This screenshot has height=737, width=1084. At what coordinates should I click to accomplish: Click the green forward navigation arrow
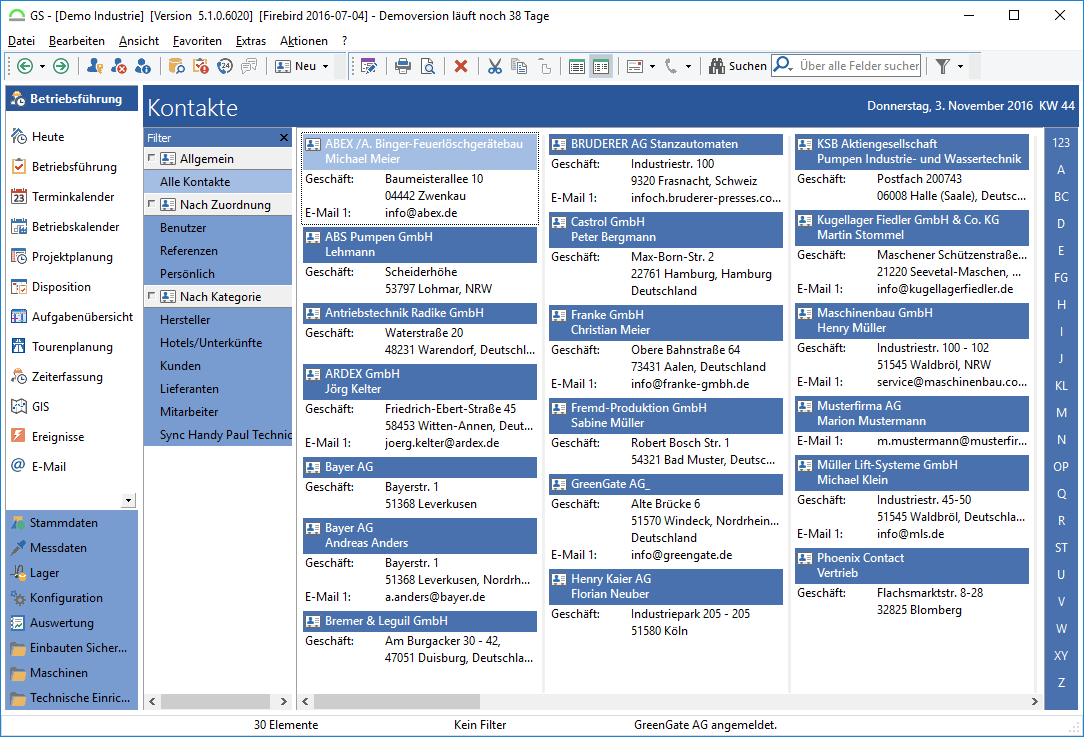point(61,66)
